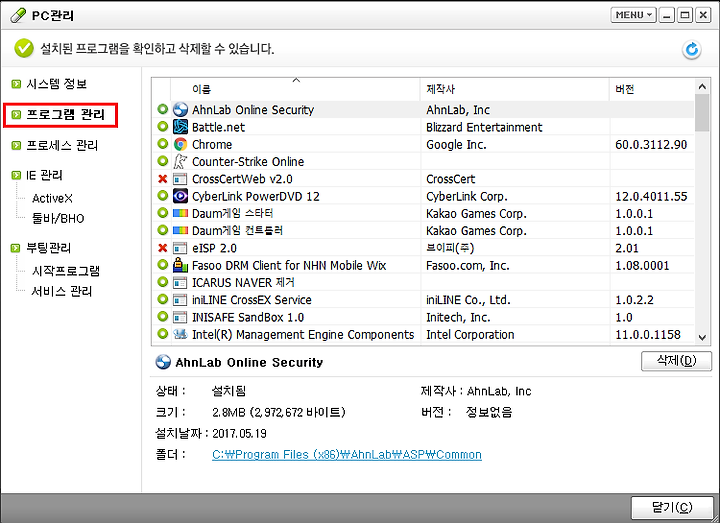Viewport: 720px width, 523px height.
Task: Click green status circle beside Chrome
Action: tap(163, 144)
